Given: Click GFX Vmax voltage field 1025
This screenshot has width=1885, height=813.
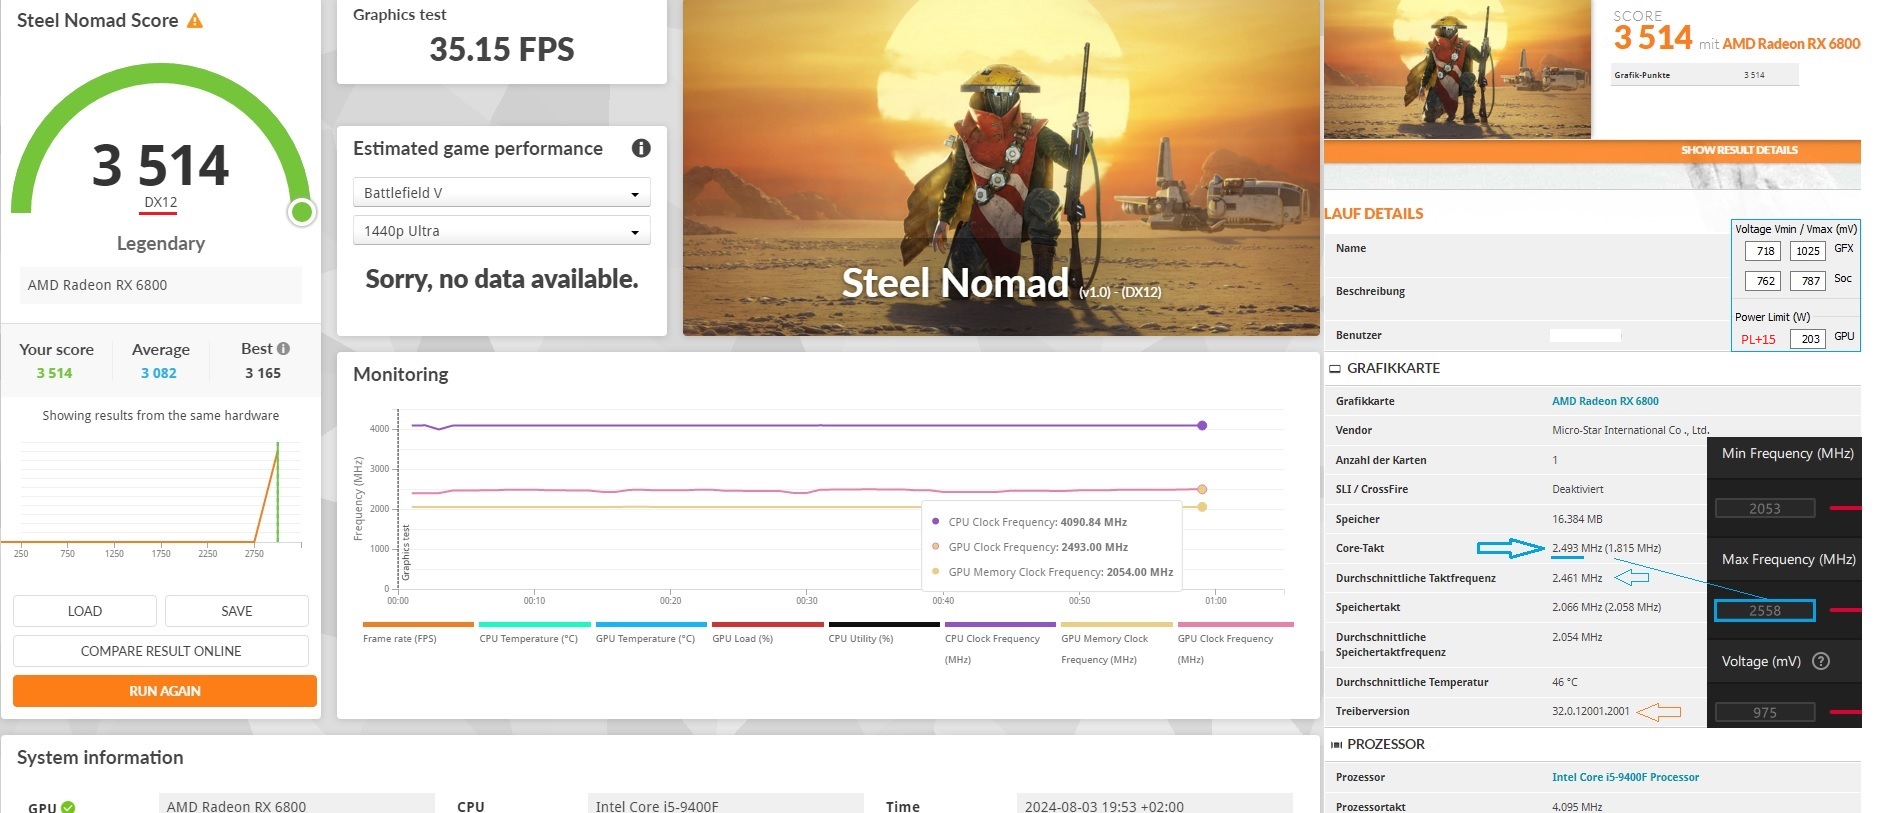Looking at the screenshot, I should (x=1807, y=251).
